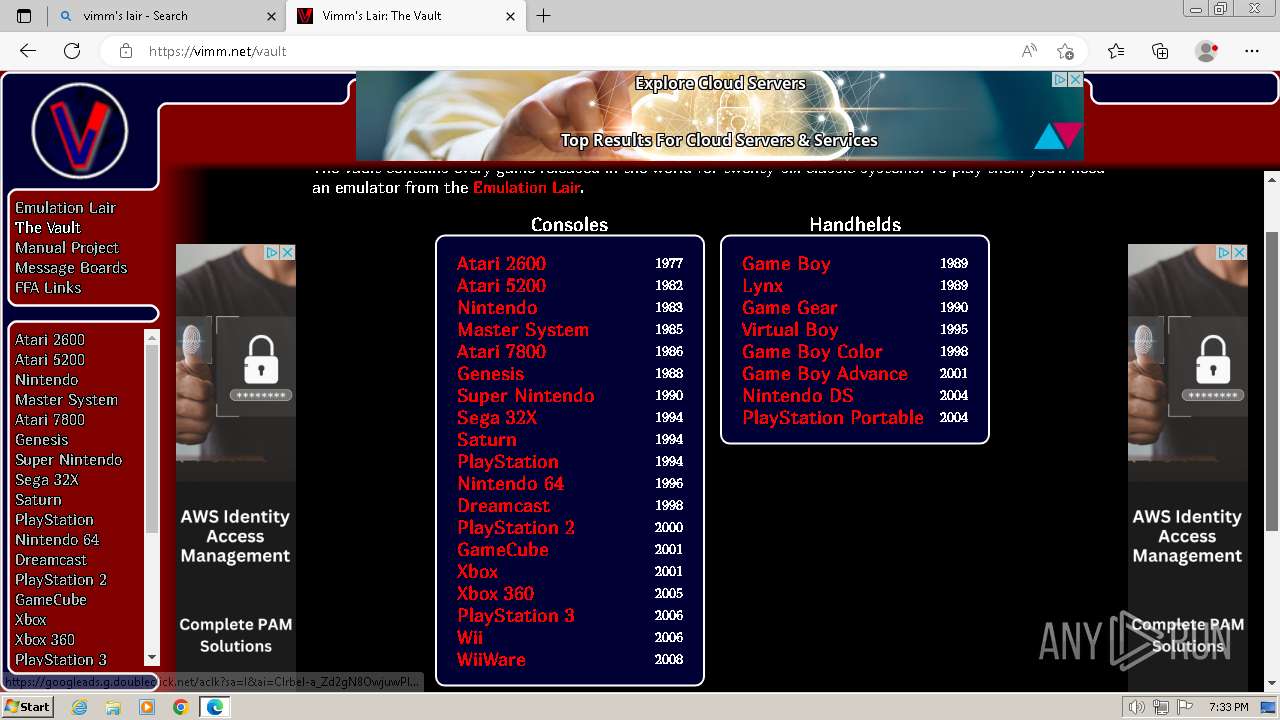This screenshot has width=1280, height=720.
Task: Click the page vertical scrollbar thumb
Action: [1272, 380]
